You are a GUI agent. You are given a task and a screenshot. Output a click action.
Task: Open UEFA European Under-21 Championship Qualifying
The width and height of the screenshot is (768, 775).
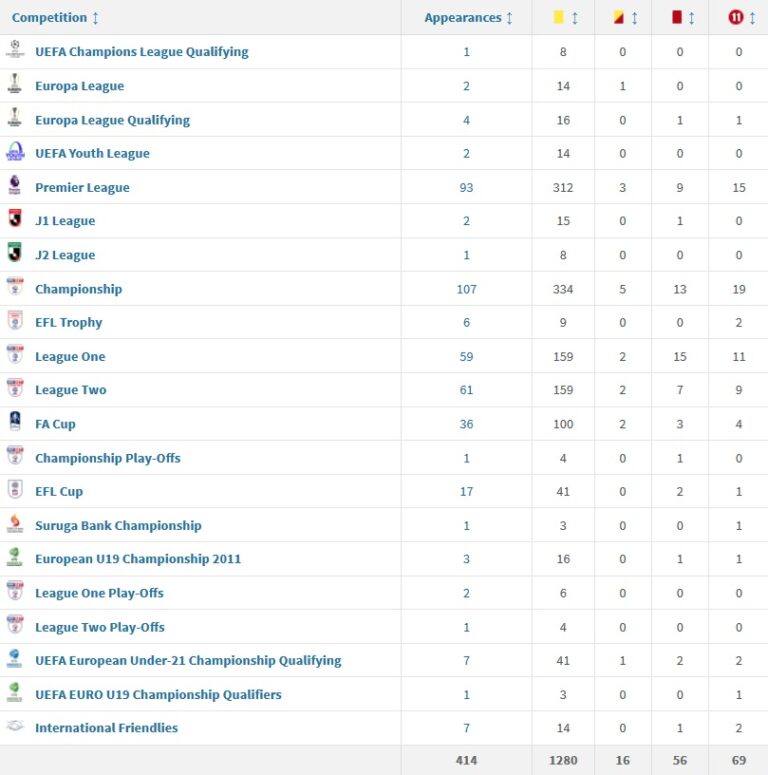click(x=188, y=660)
